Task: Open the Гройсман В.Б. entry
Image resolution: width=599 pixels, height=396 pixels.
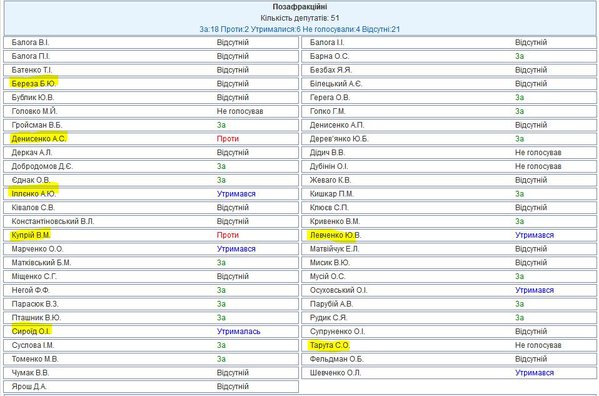Action: (37, 125)
